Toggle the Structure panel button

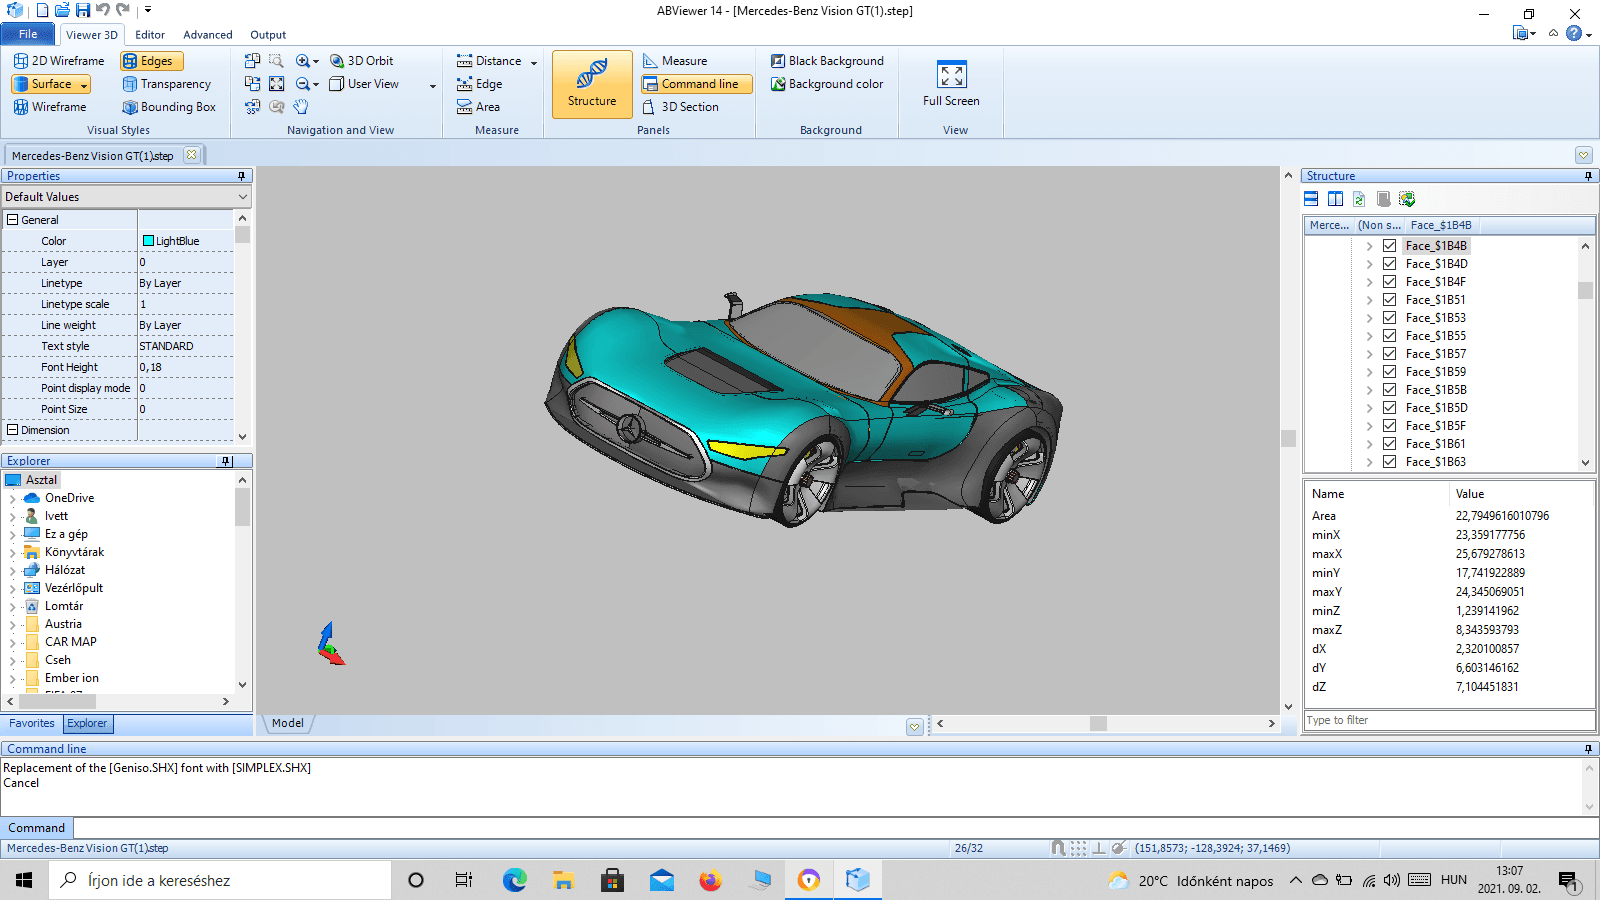(592, 84)
